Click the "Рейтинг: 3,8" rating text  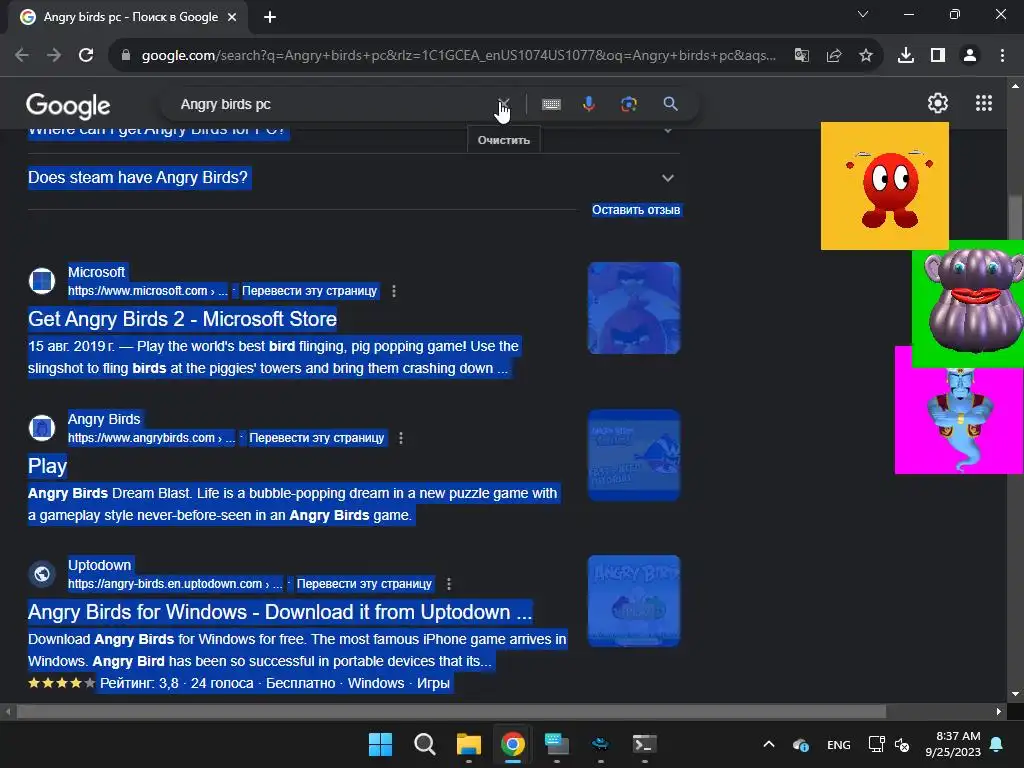(139, 683)
